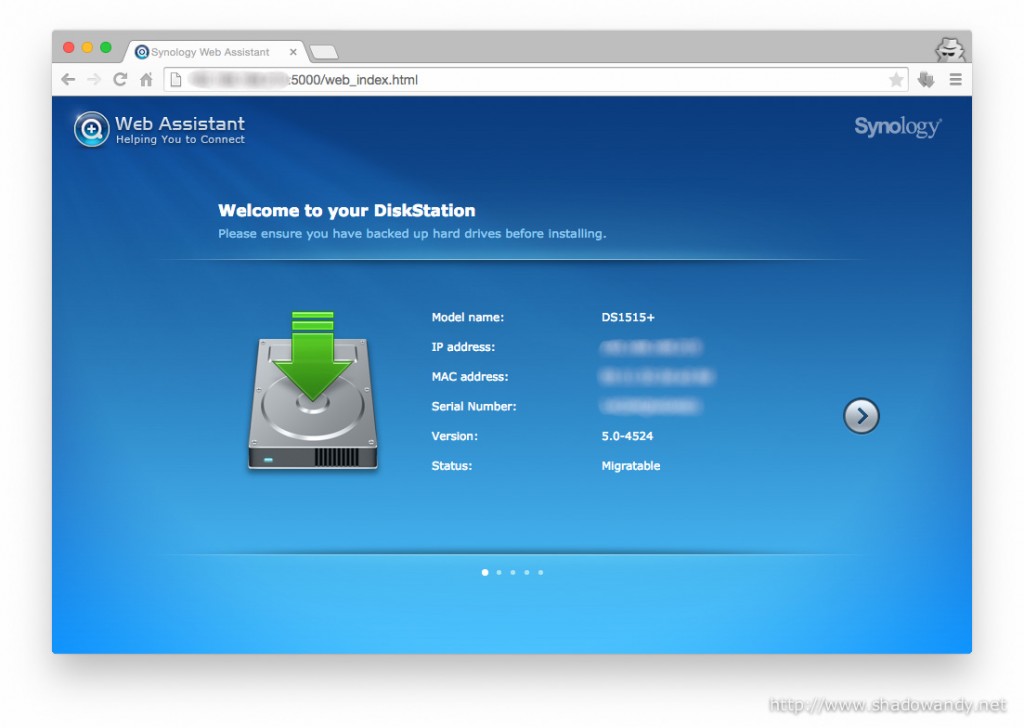Click the green maximize window button

(105, 48)
